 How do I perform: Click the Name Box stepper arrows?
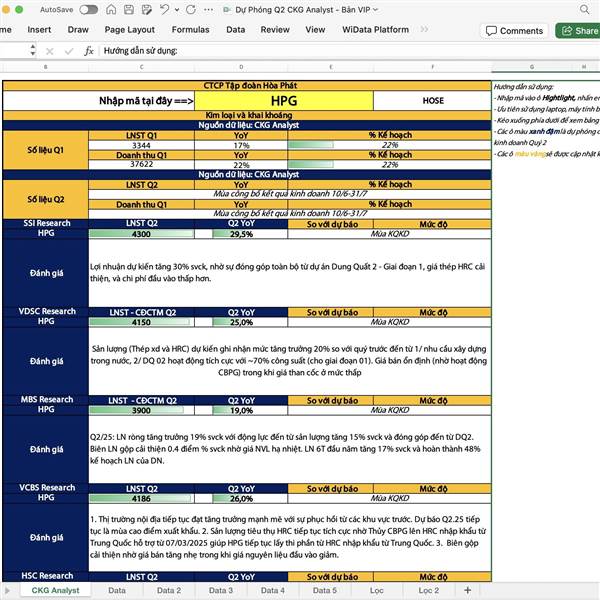[33, 50]
